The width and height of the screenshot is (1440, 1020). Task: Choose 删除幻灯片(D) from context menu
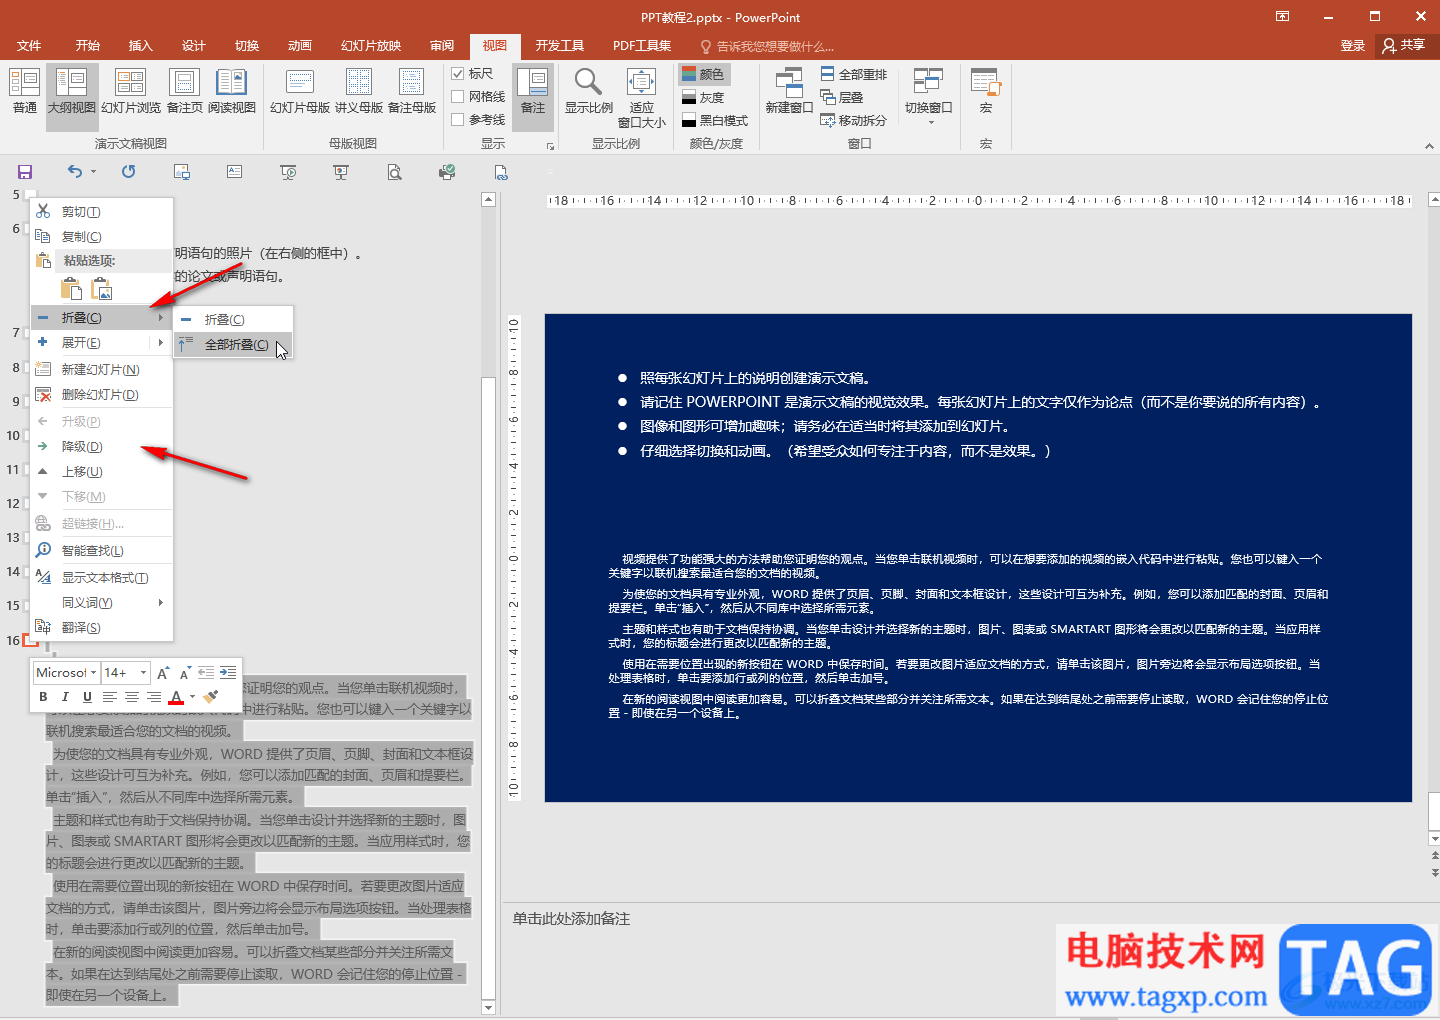(x=101, y=395)
